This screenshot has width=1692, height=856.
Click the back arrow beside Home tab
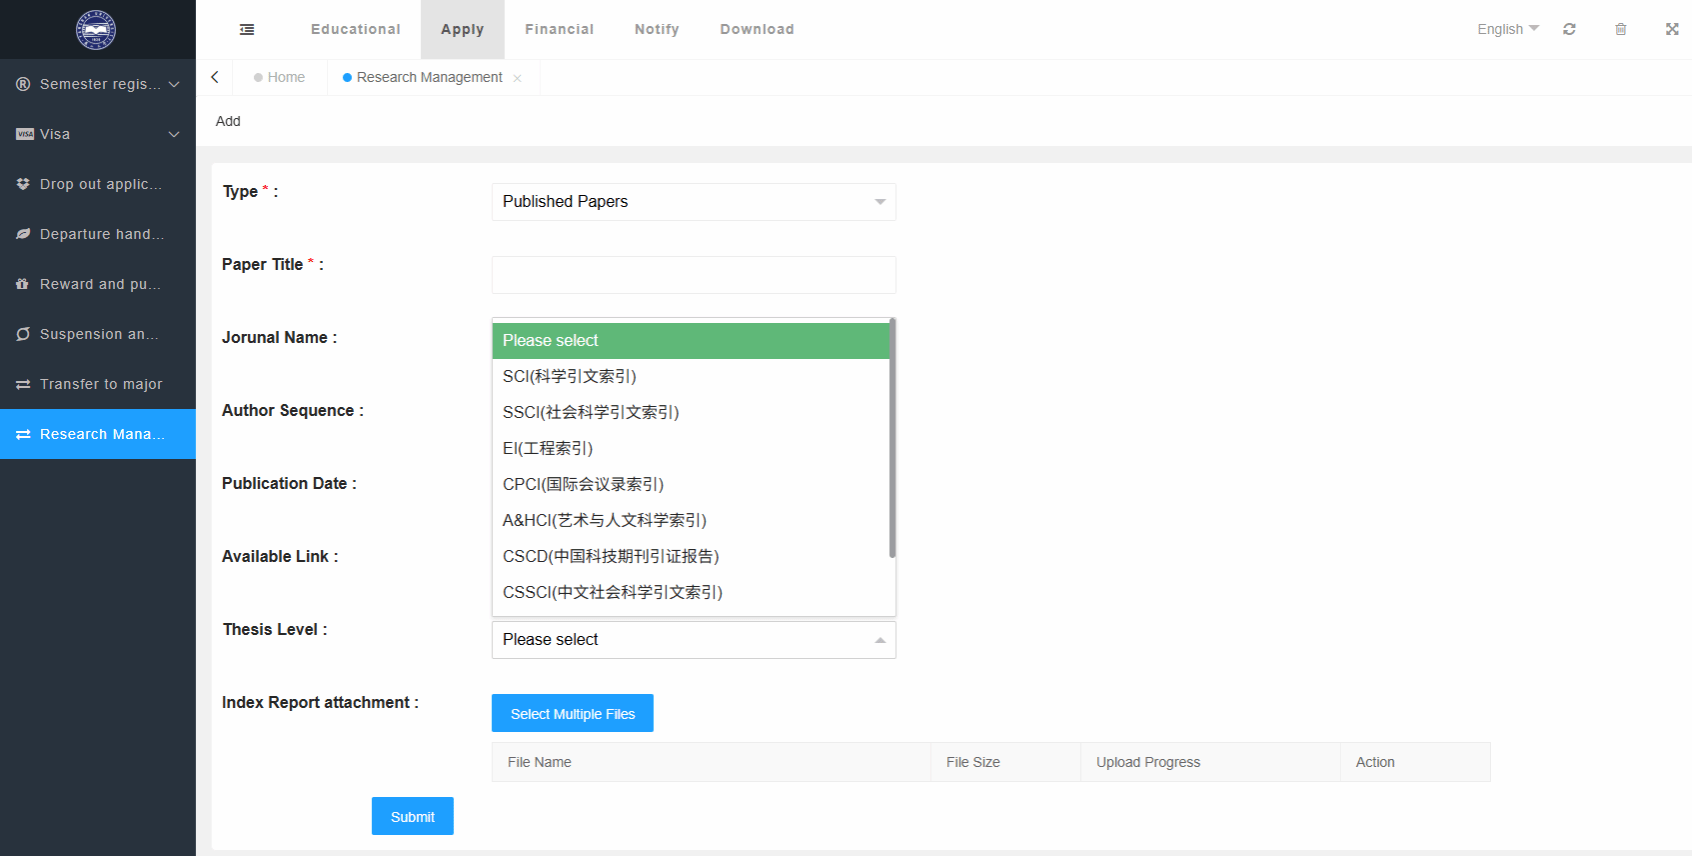click(215, 77)
